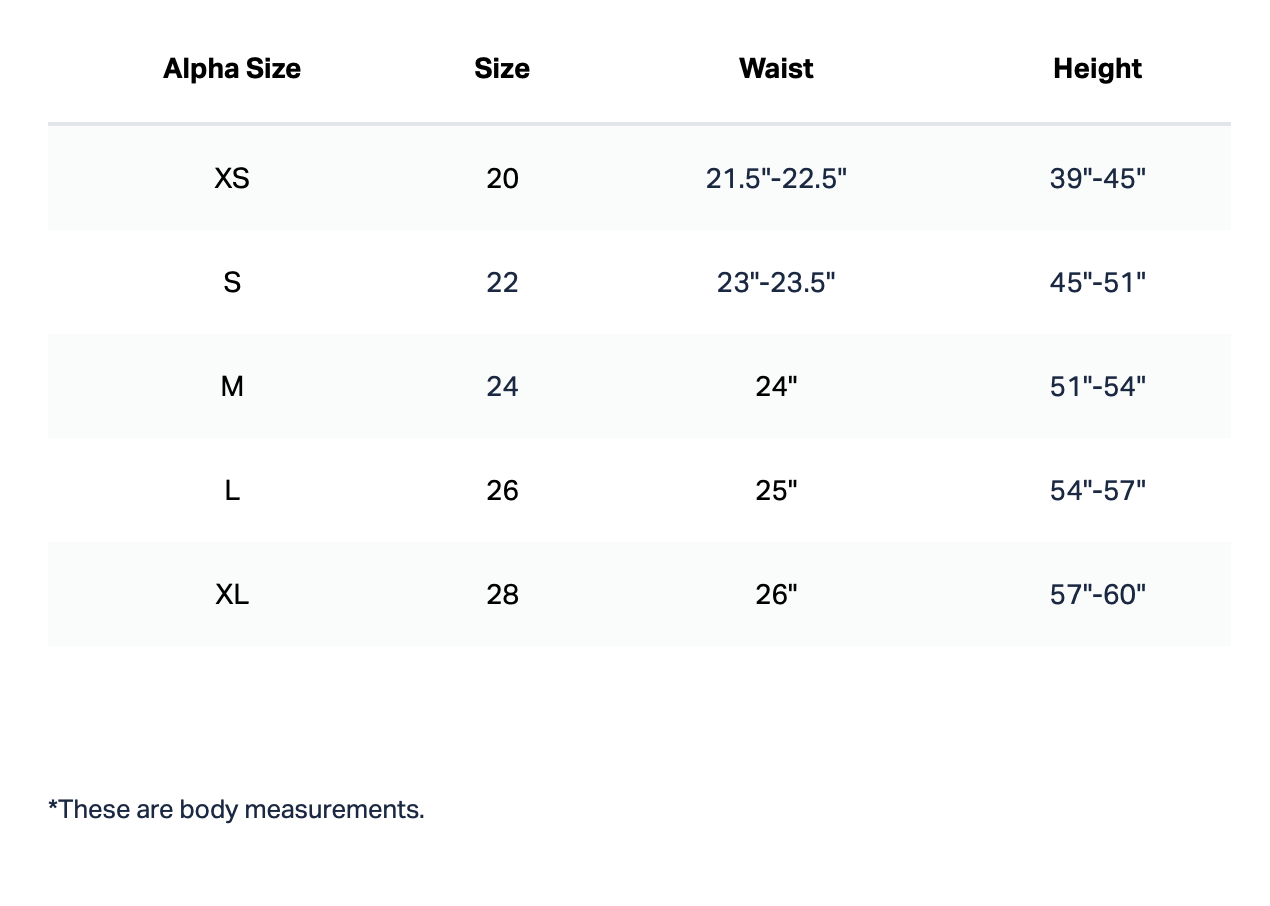Click the M alpha size row label

(x=232, y=386)
